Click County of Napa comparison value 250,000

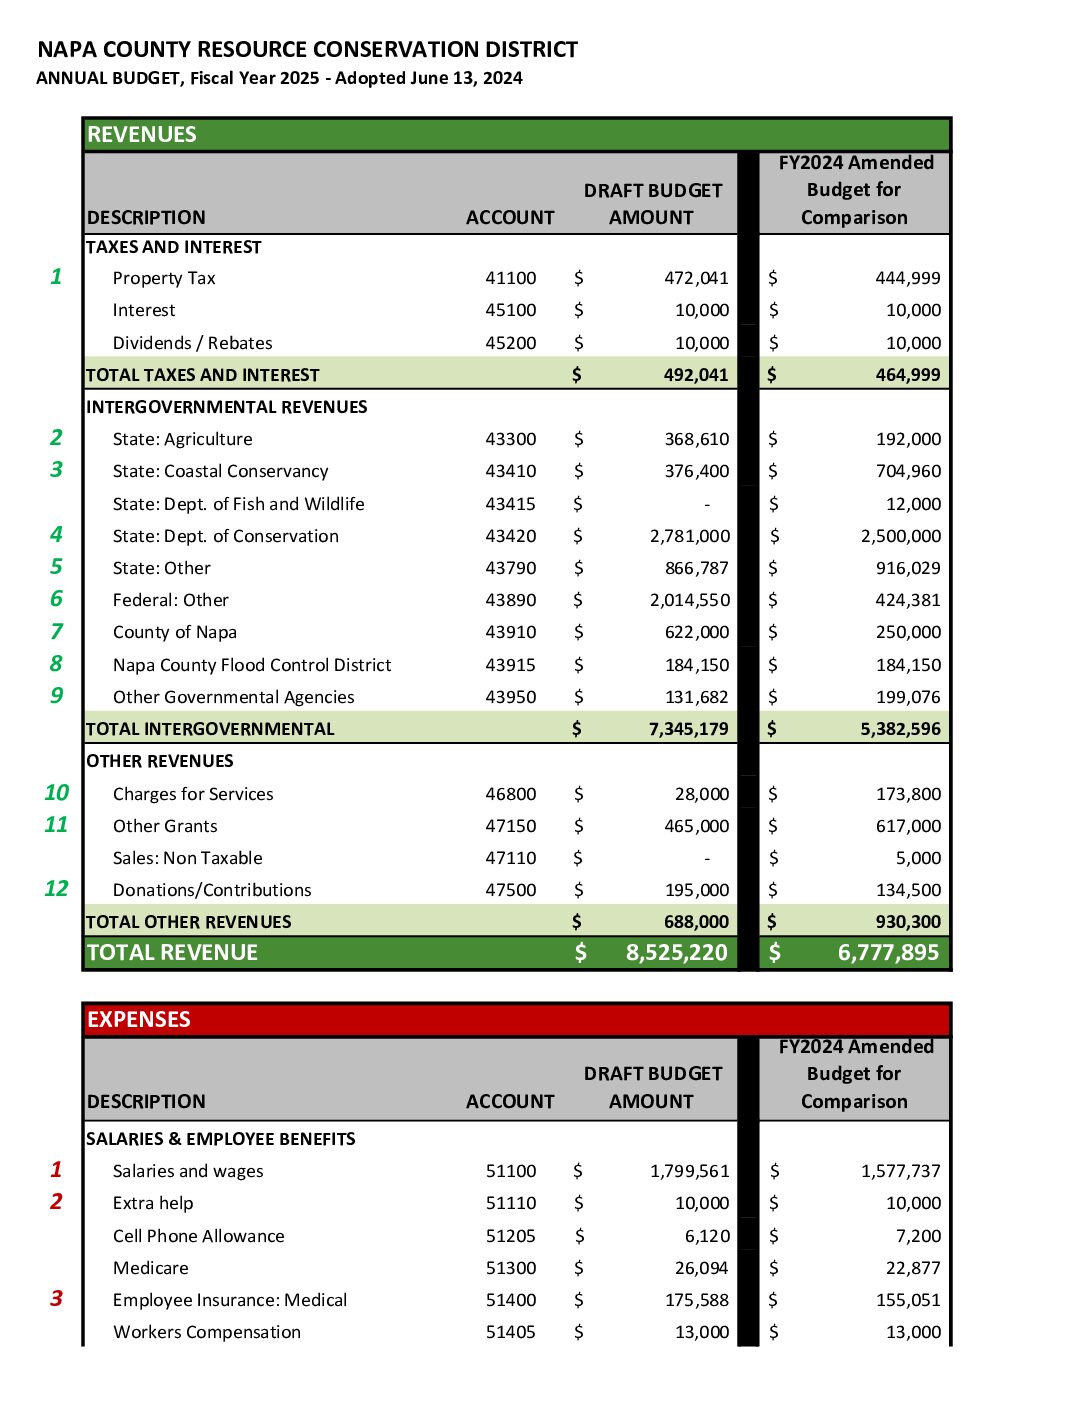(908, 632)
